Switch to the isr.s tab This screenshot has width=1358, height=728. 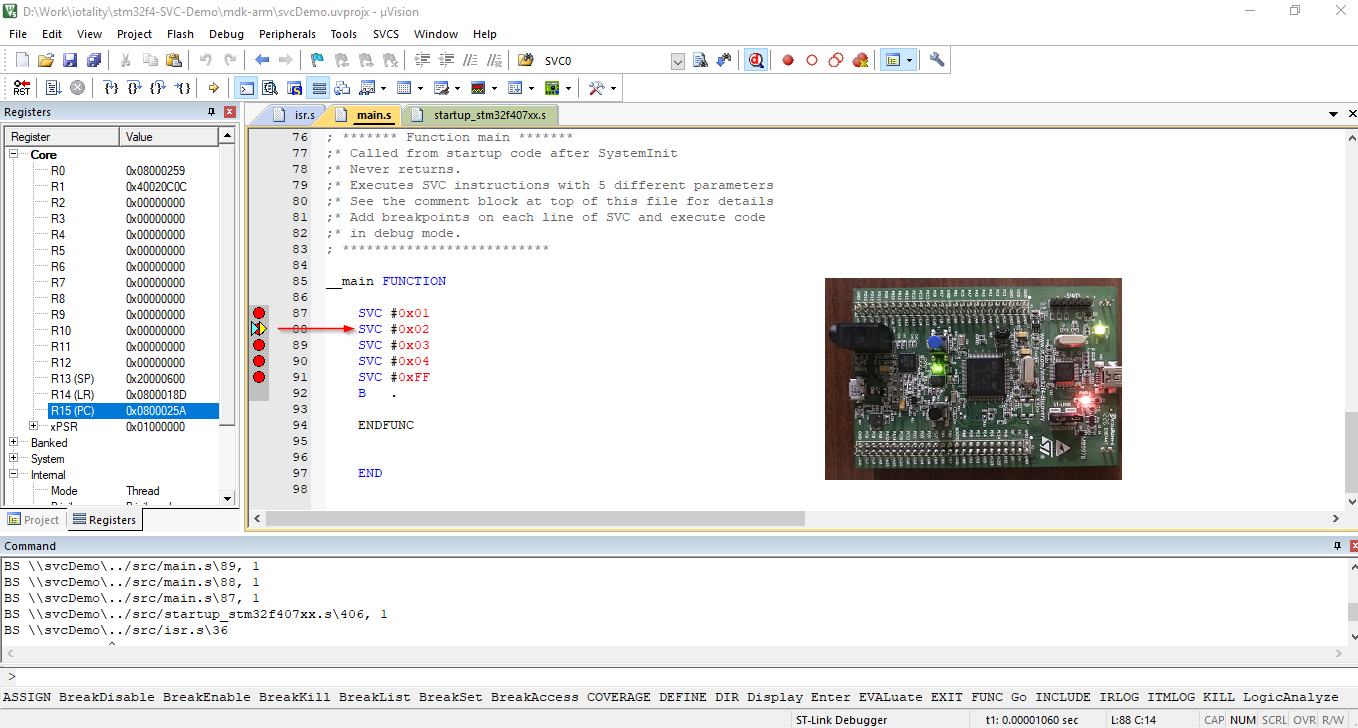296,115
